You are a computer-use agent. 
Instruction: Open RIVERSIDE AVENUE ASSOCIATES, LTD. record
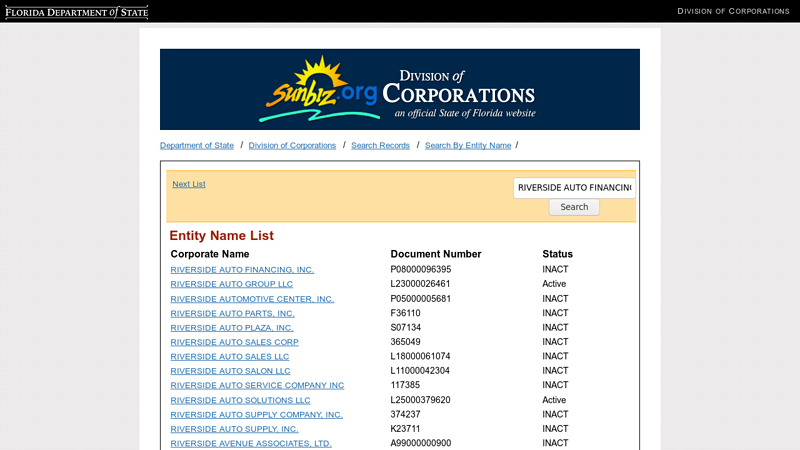coord(251,443)
